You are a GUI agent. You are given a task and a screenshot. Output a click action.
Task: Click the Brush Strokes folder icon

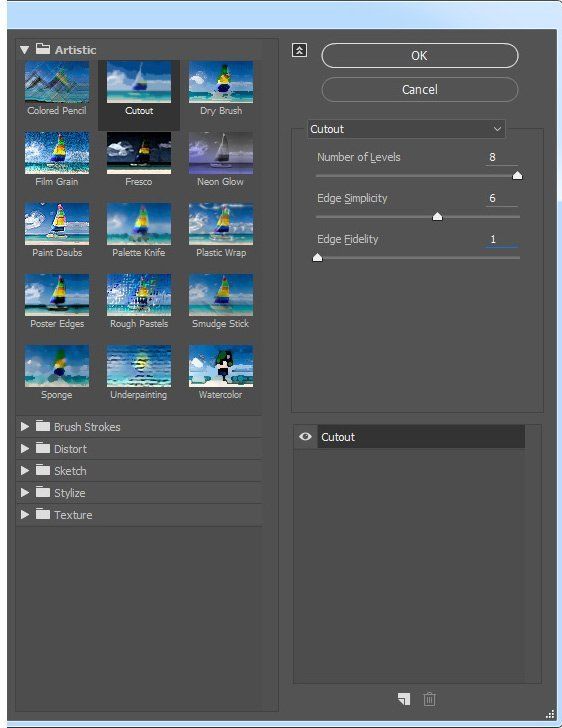pyautogui.click(x=43, y=426)
